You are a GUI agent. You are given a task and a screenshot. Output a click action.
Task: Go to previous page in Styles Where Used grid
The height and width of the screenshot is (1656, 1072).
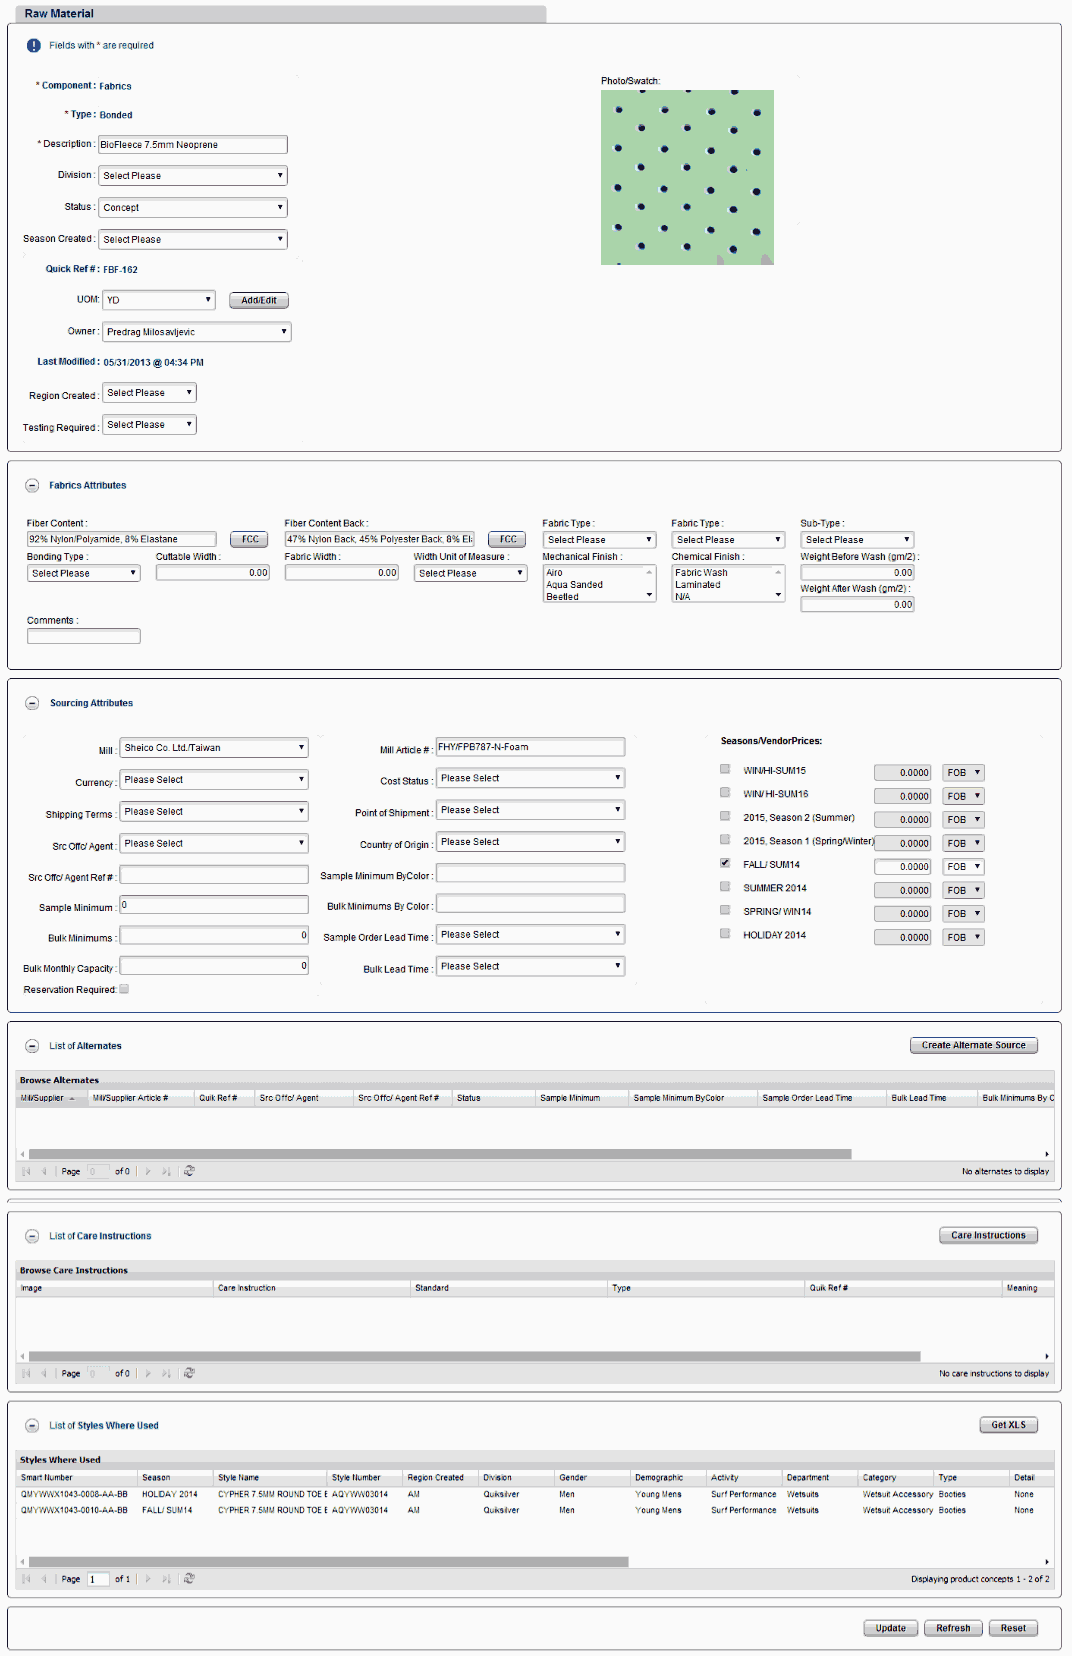[x=44, y=1579]
